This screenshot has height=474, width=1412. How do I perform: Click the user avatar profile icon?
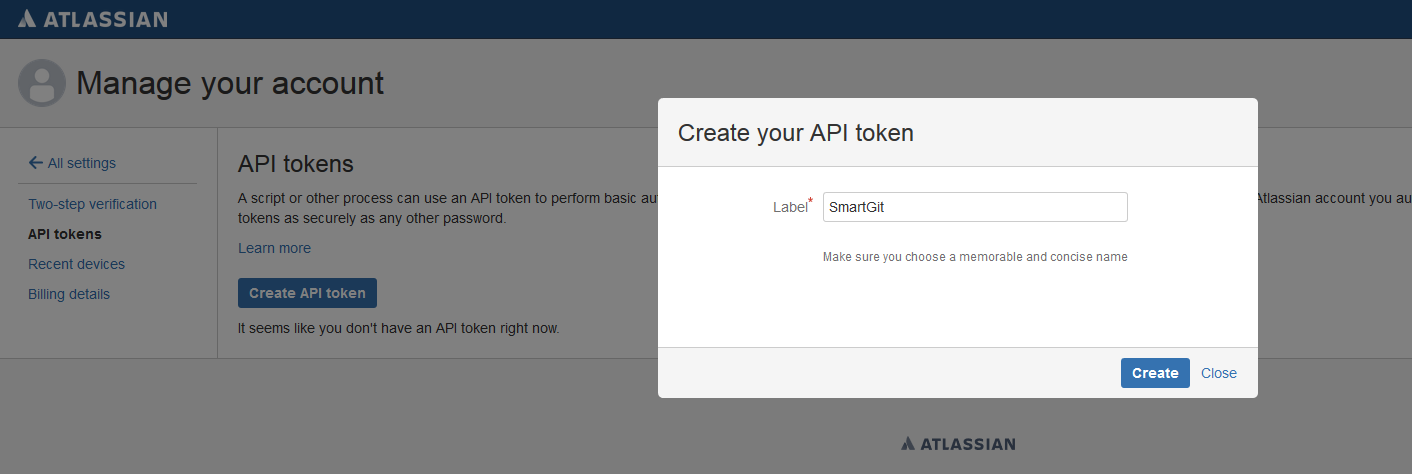click(x=42, y=83)
